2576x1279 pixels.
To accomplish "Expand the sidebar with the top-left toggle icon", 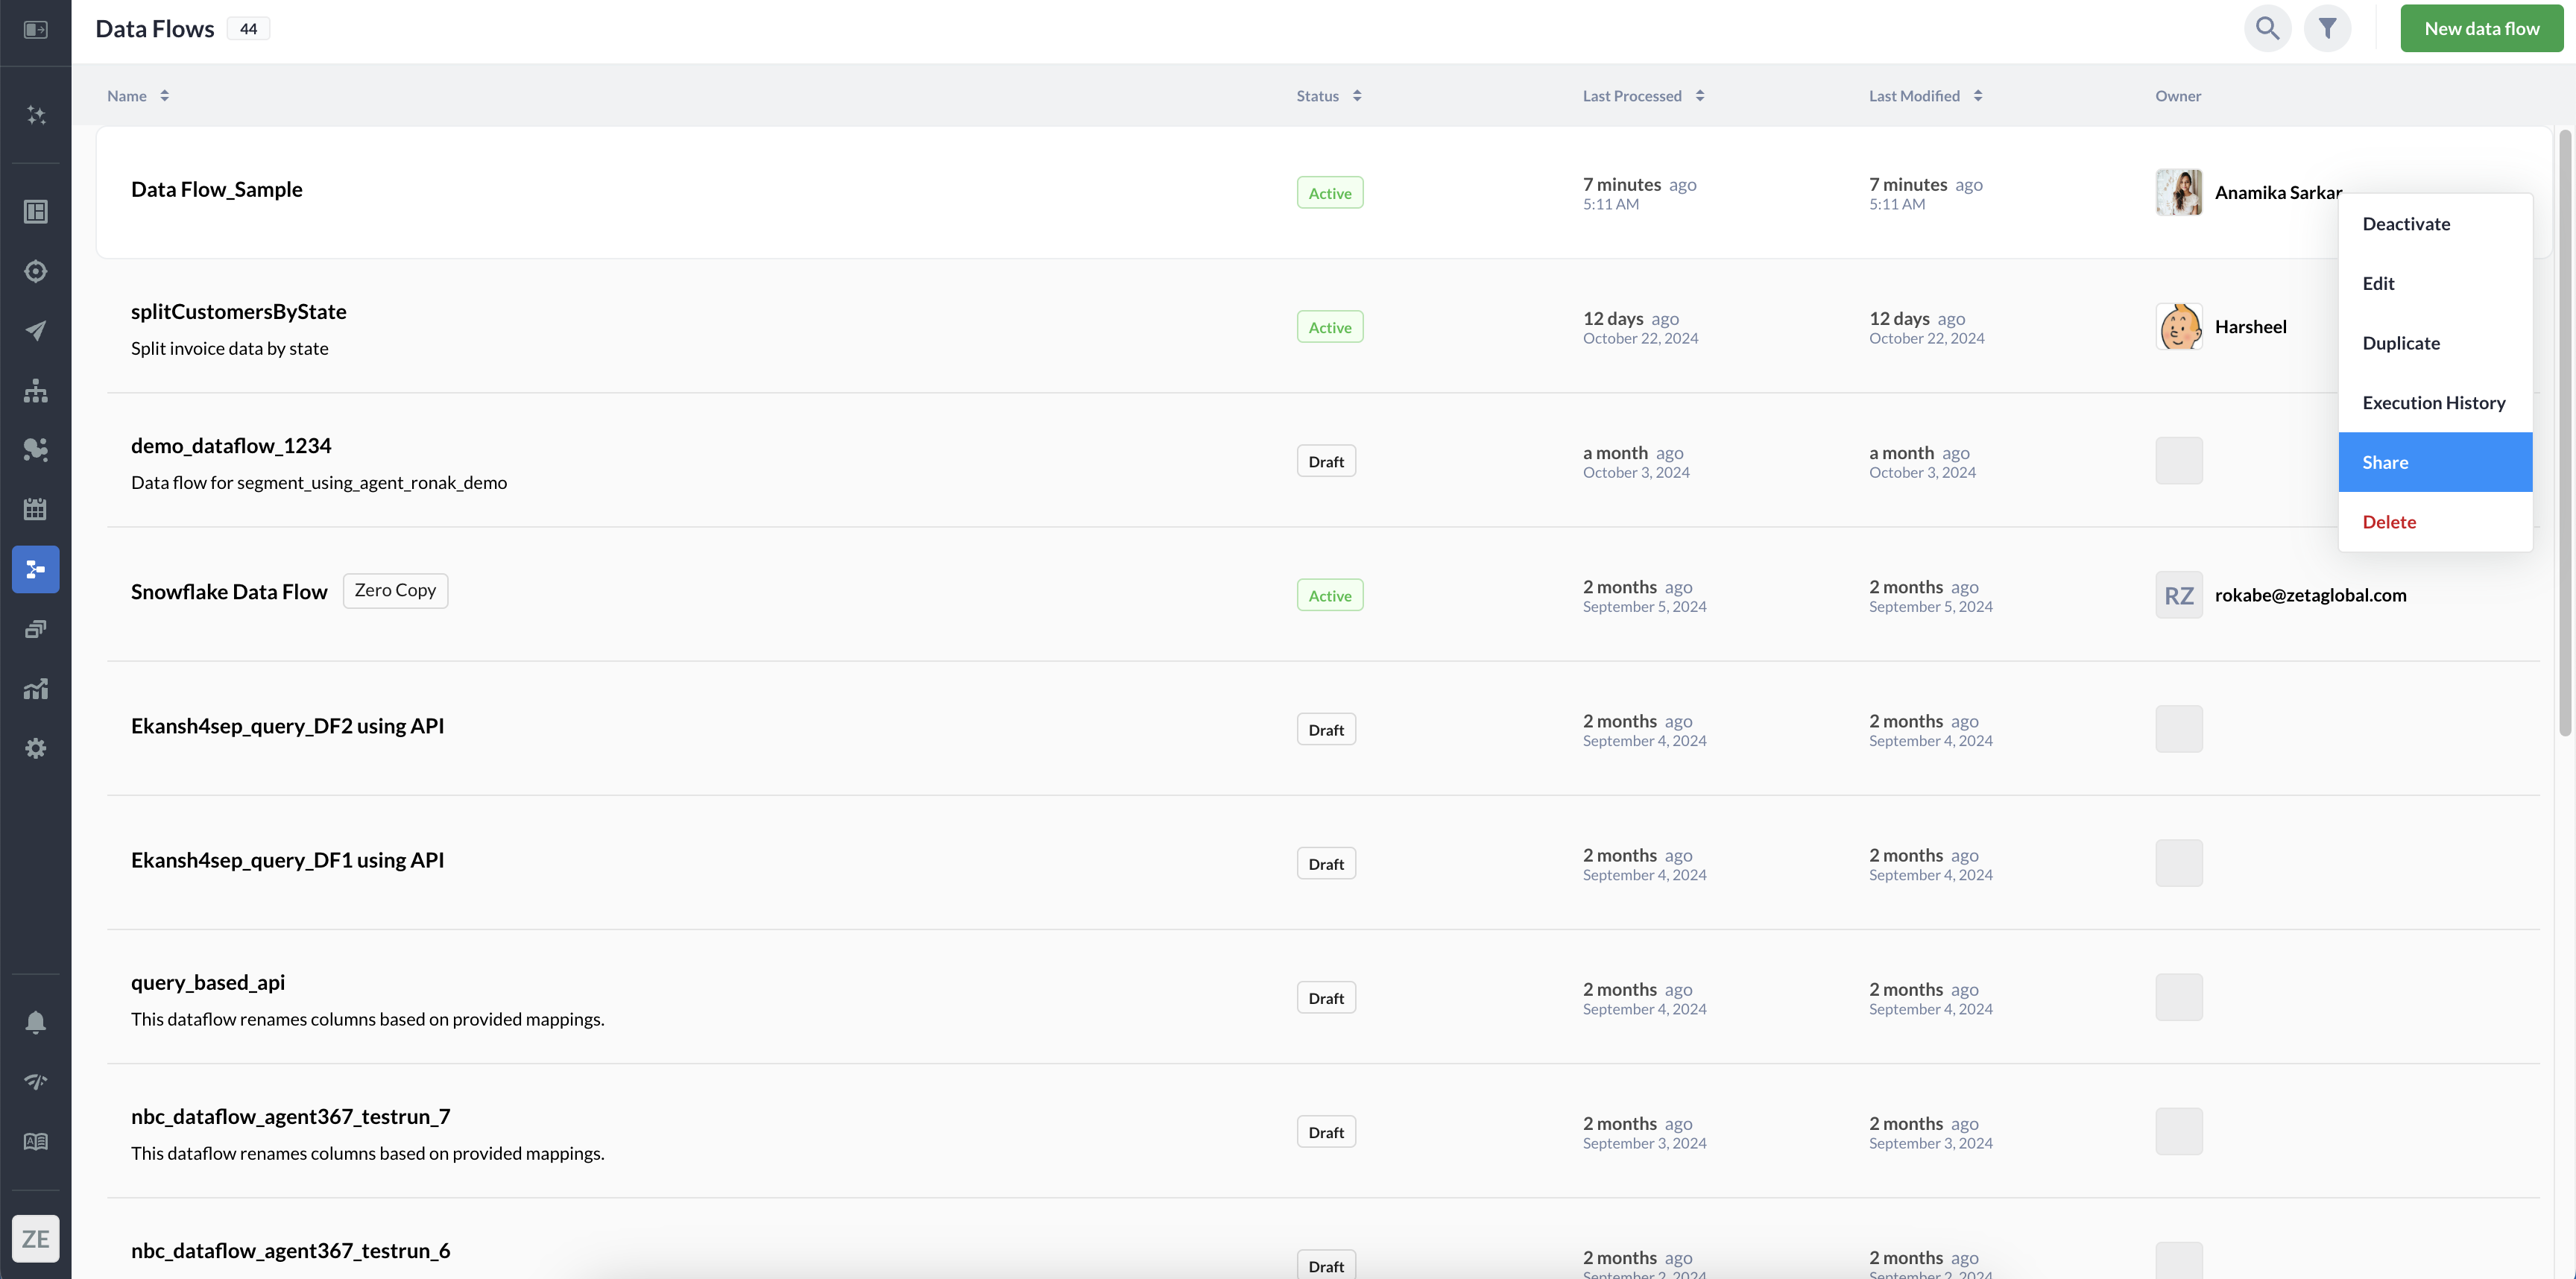I will point(36,30).
